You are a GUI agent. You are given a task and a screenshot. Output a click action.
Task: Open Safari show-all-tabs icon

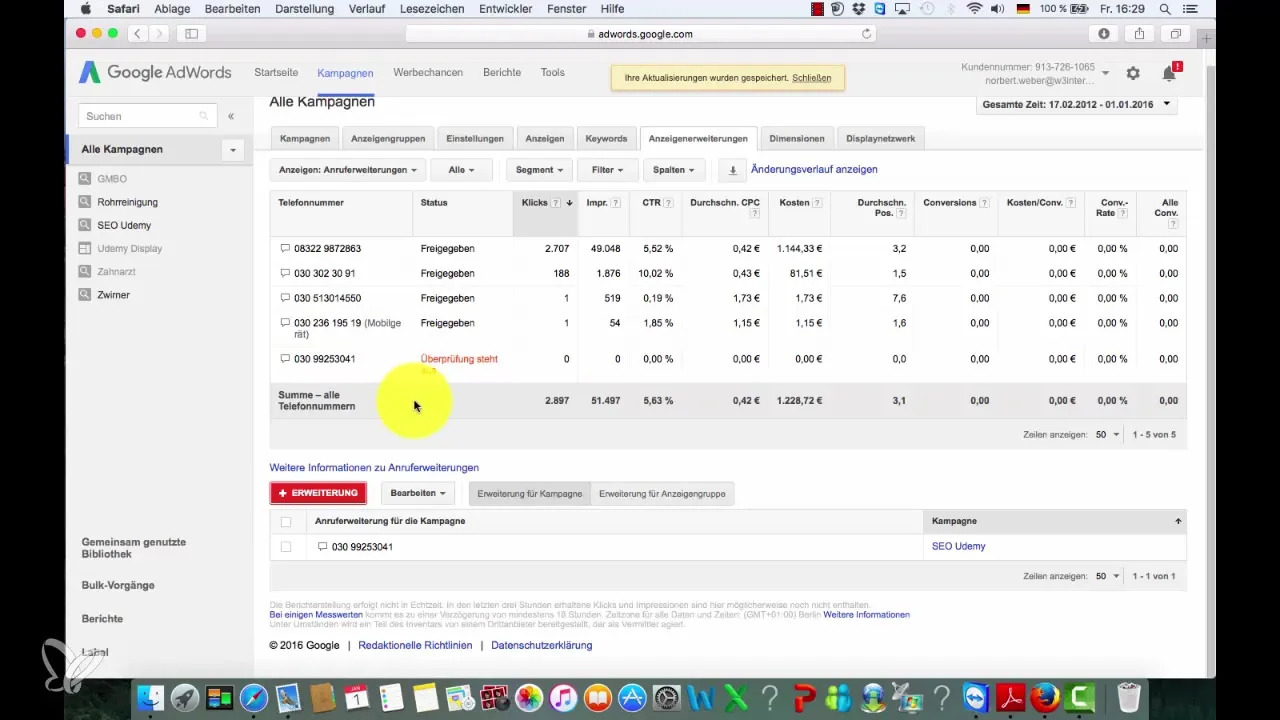pyautogui.click(x=1176, y=33)
